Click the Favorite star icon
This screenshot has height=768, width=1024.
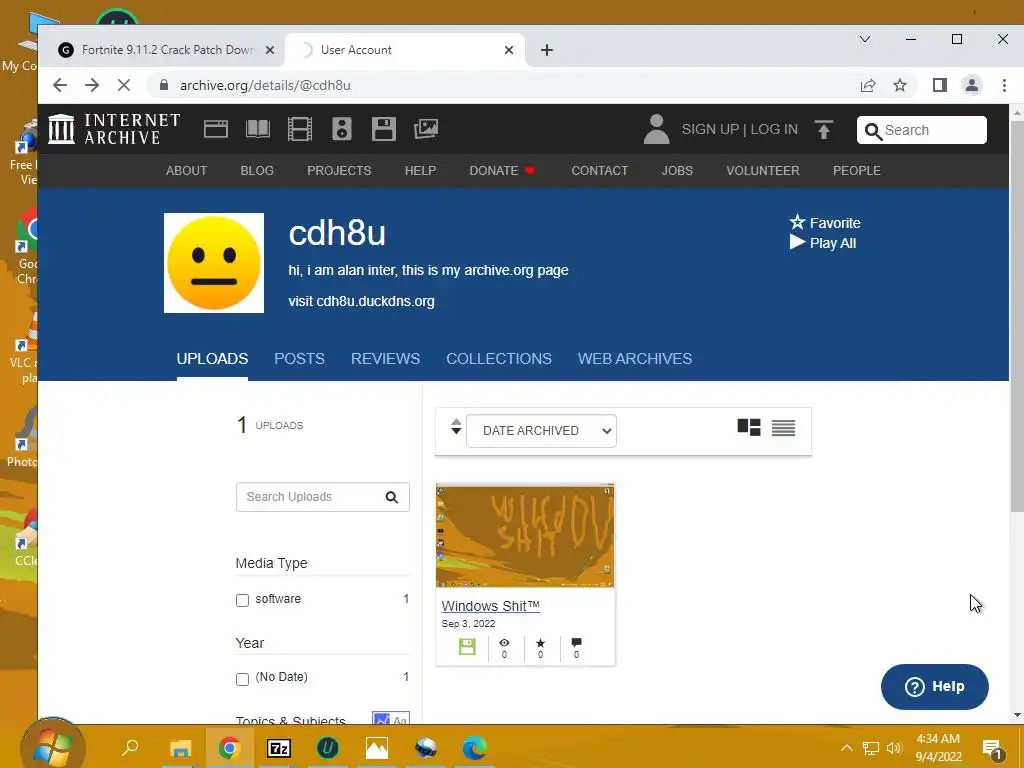(x=797, y=222)
